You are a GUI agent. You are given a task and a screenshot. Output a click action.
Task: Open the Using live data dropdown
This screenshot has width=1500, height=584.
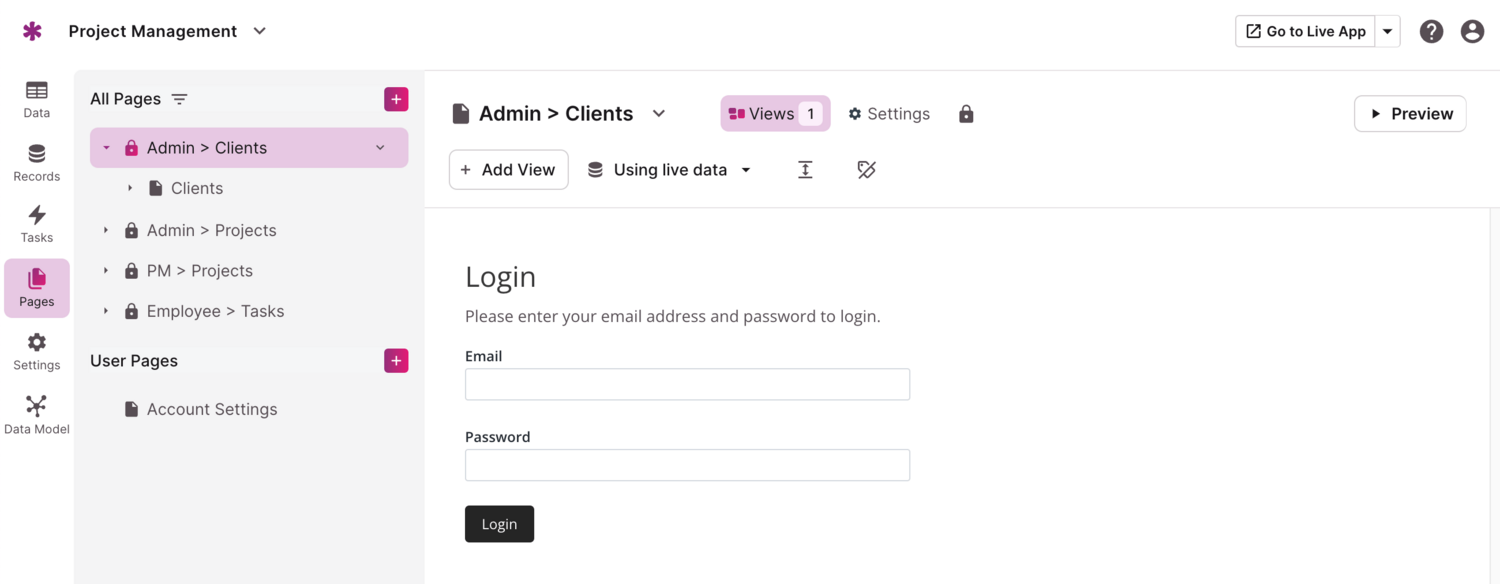coord(669,170)
